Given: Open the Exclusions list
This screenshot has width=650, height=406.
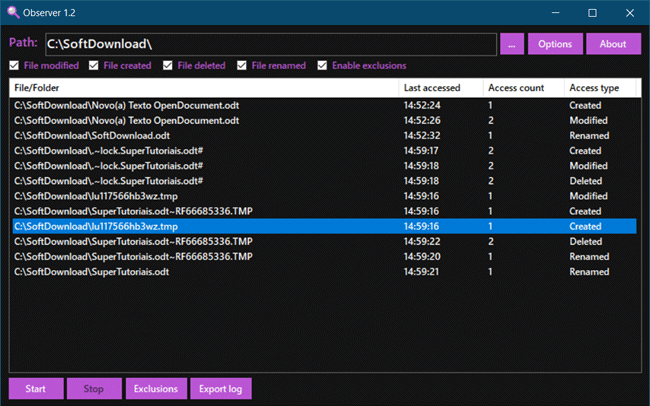Looking at the screenshot, I should tap(155, 388).
